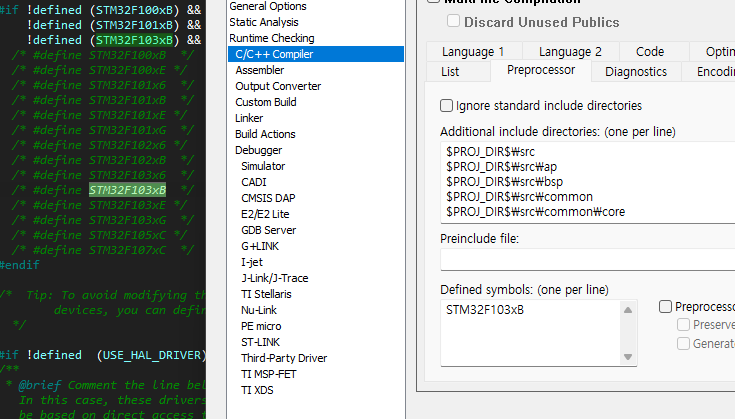Select ST-LINK debugger option

260,342
